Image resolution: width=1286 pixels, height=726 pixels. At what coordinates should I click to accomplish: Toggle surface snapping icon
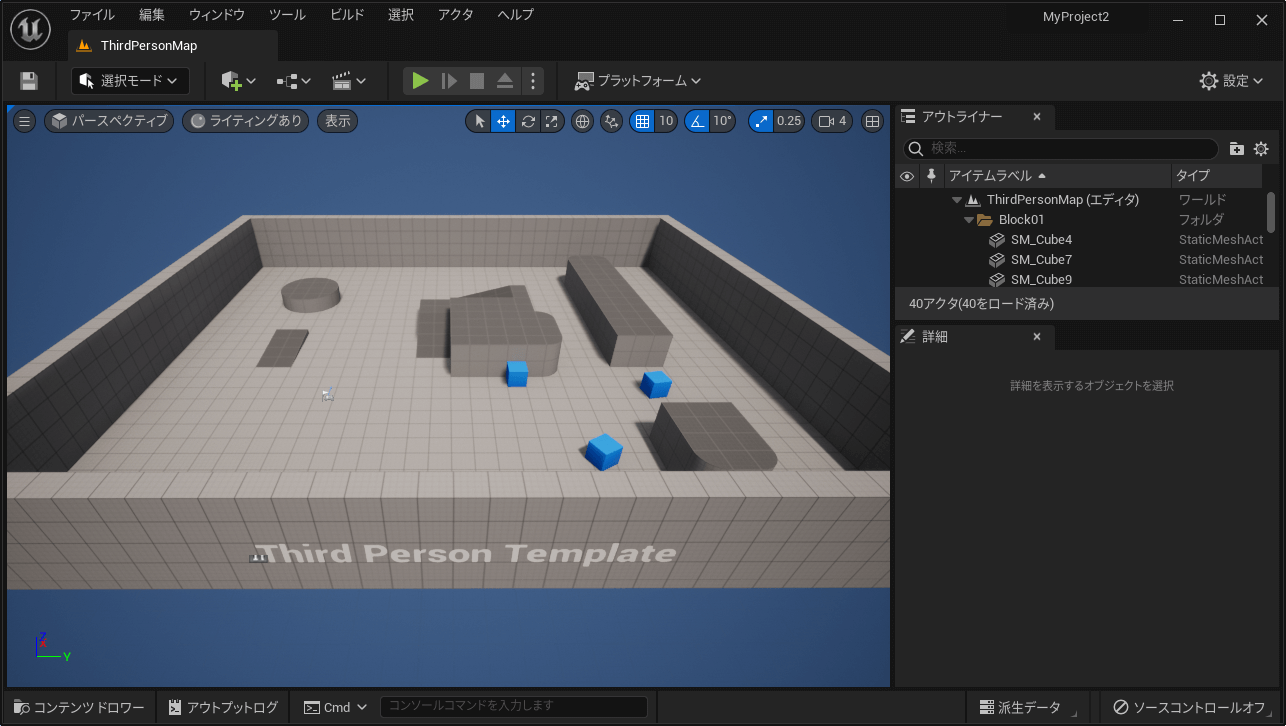[612, 121]
